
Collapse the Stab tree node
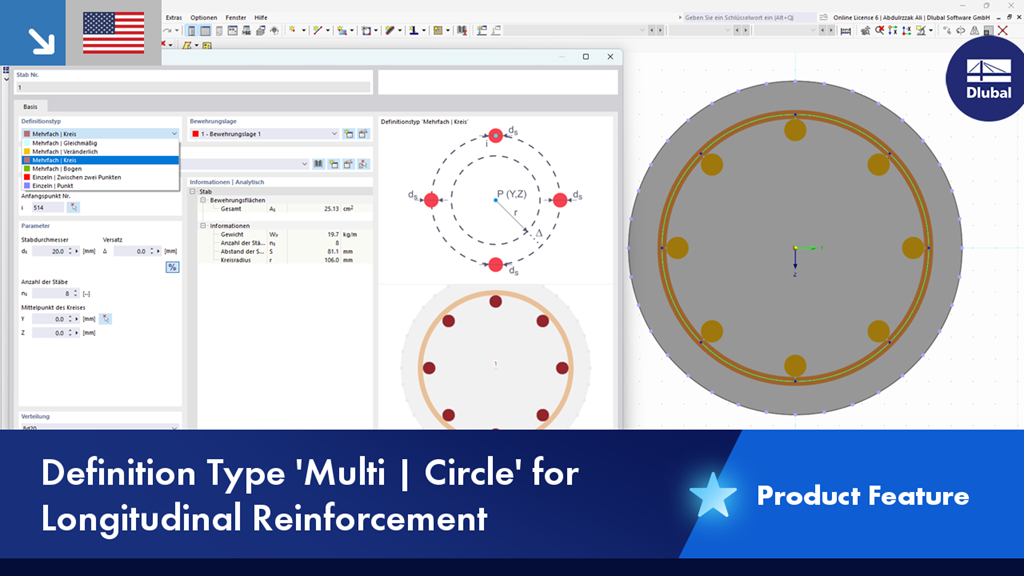tap(193, 191)
